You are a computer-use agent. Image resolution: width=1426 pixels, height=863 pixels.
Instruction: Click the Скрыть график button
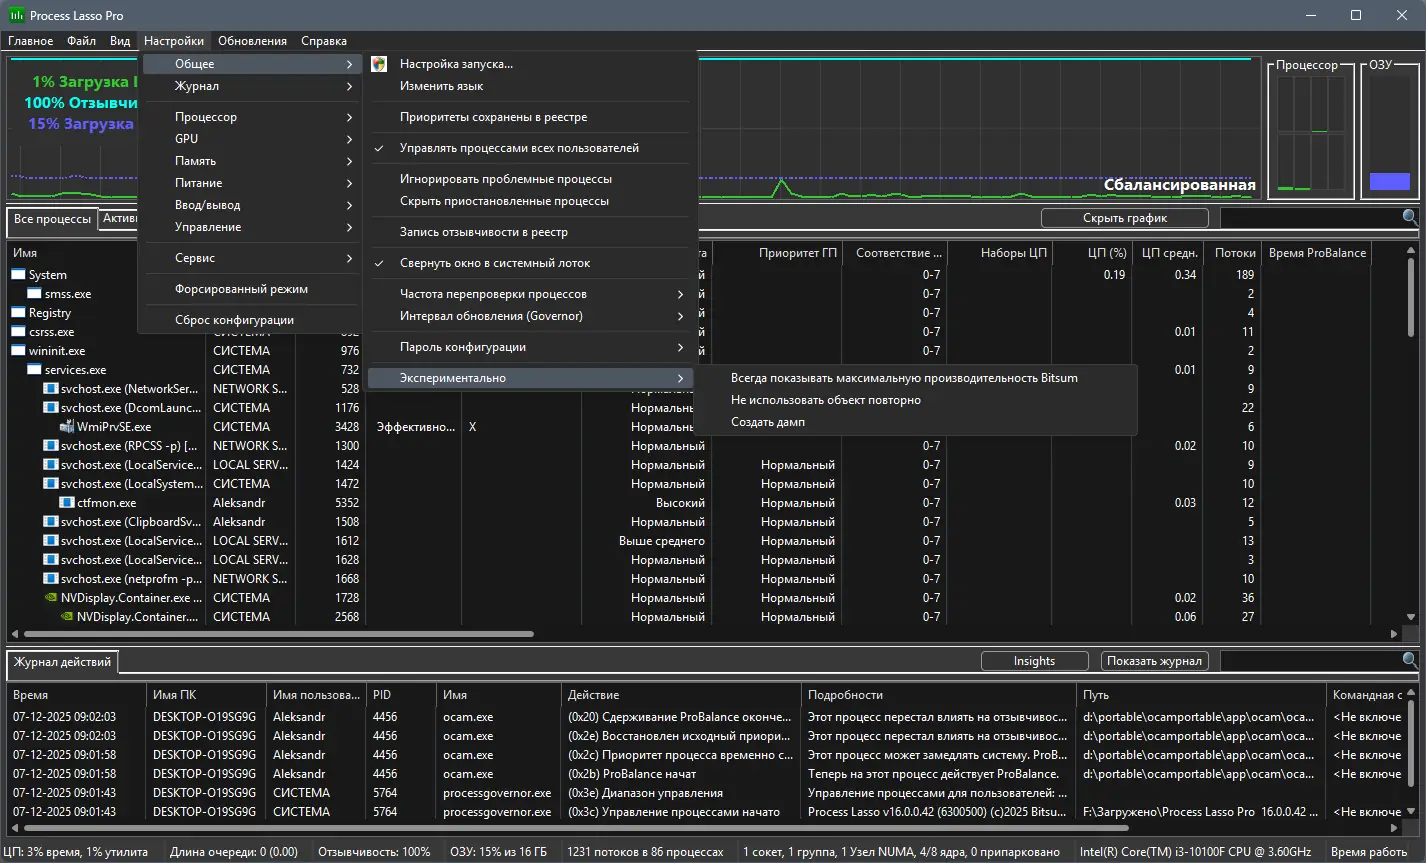[x=1124, y=218]
